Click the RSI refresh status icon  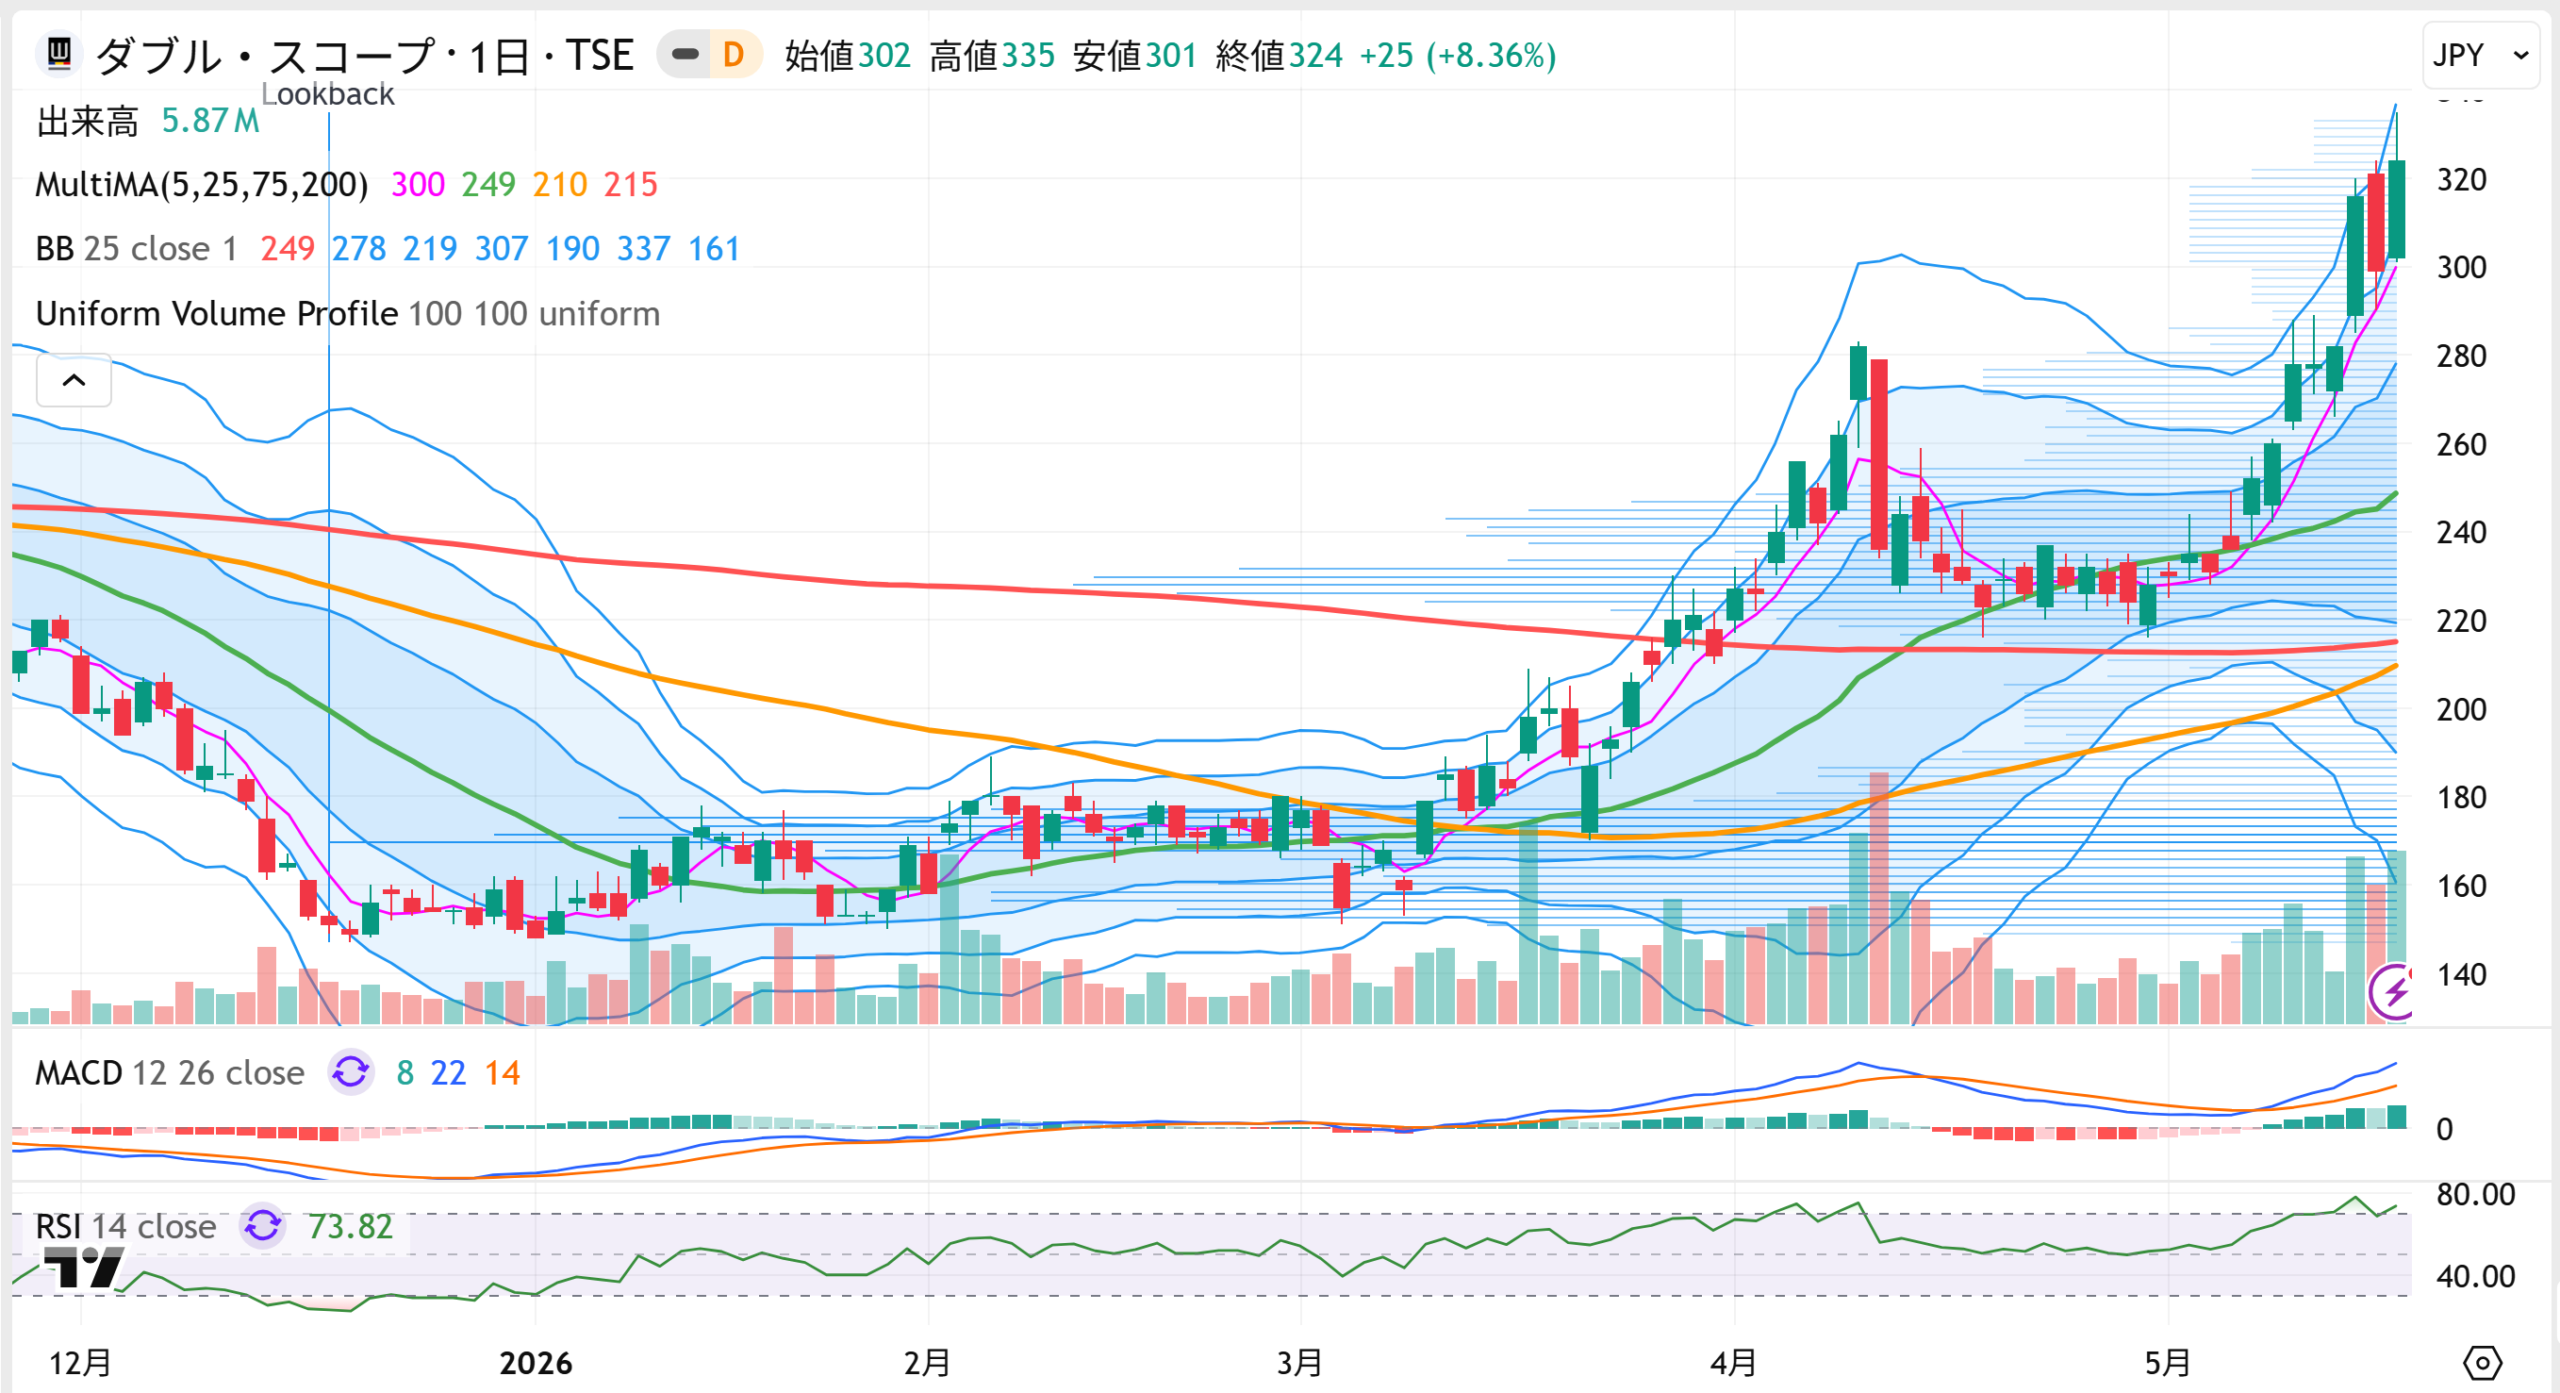(x=263, y=1226)
